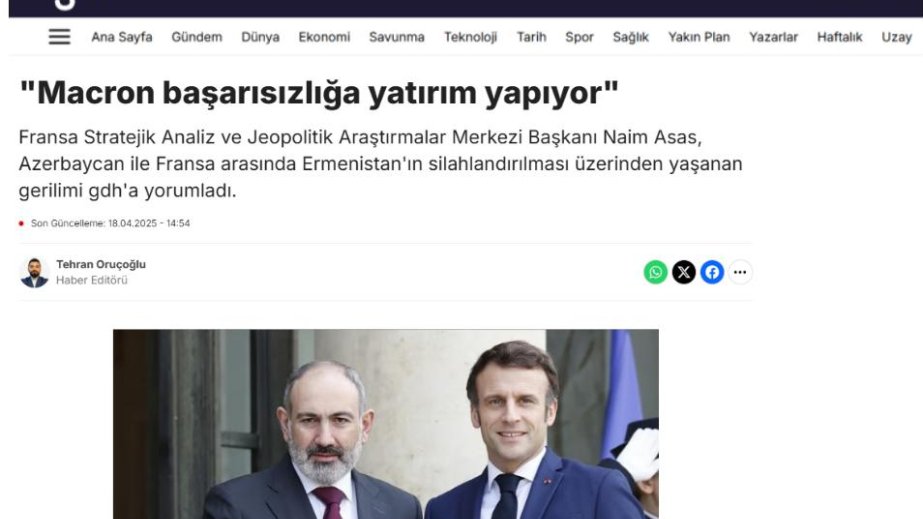View Yazarlar page

click(773, 37)
